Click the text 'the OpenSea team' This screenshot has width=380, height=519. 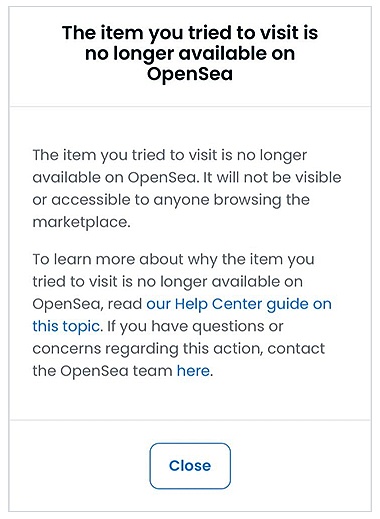[102, 371]
